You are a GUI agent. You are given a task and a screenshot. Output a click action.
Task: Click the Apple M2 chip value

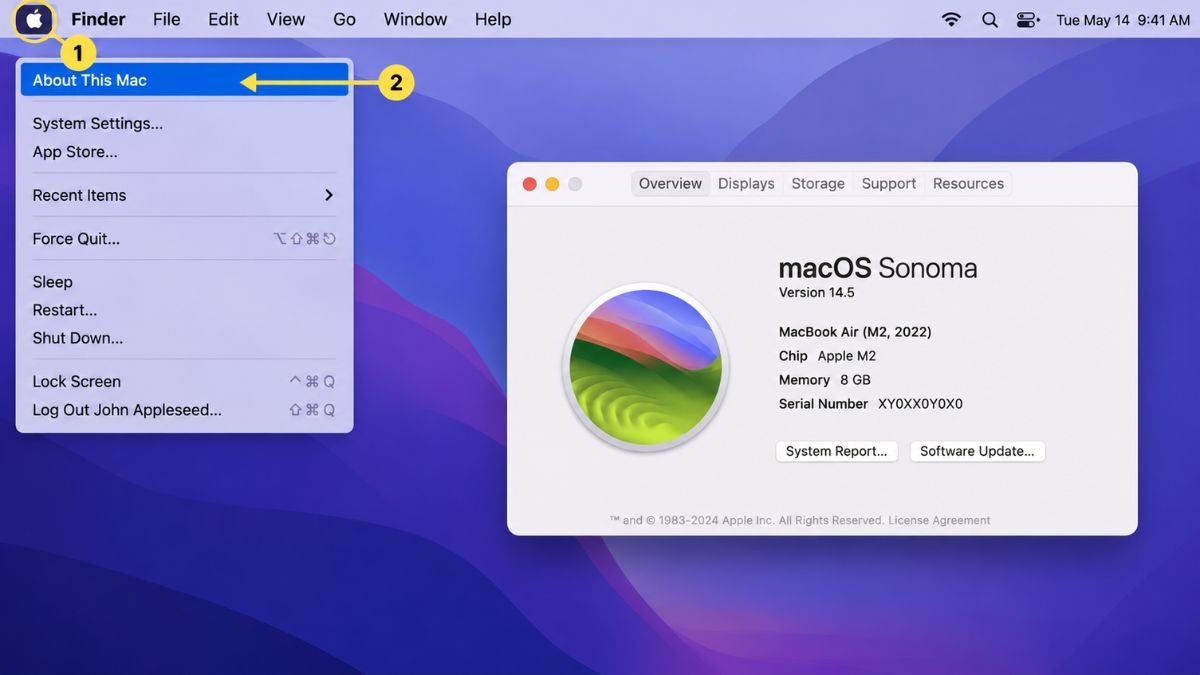coord(847,356)
